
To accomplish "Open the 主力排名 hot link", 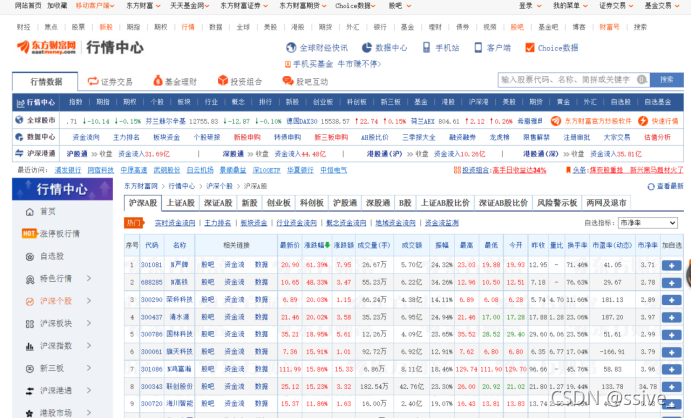I will [x=218, y=223].
